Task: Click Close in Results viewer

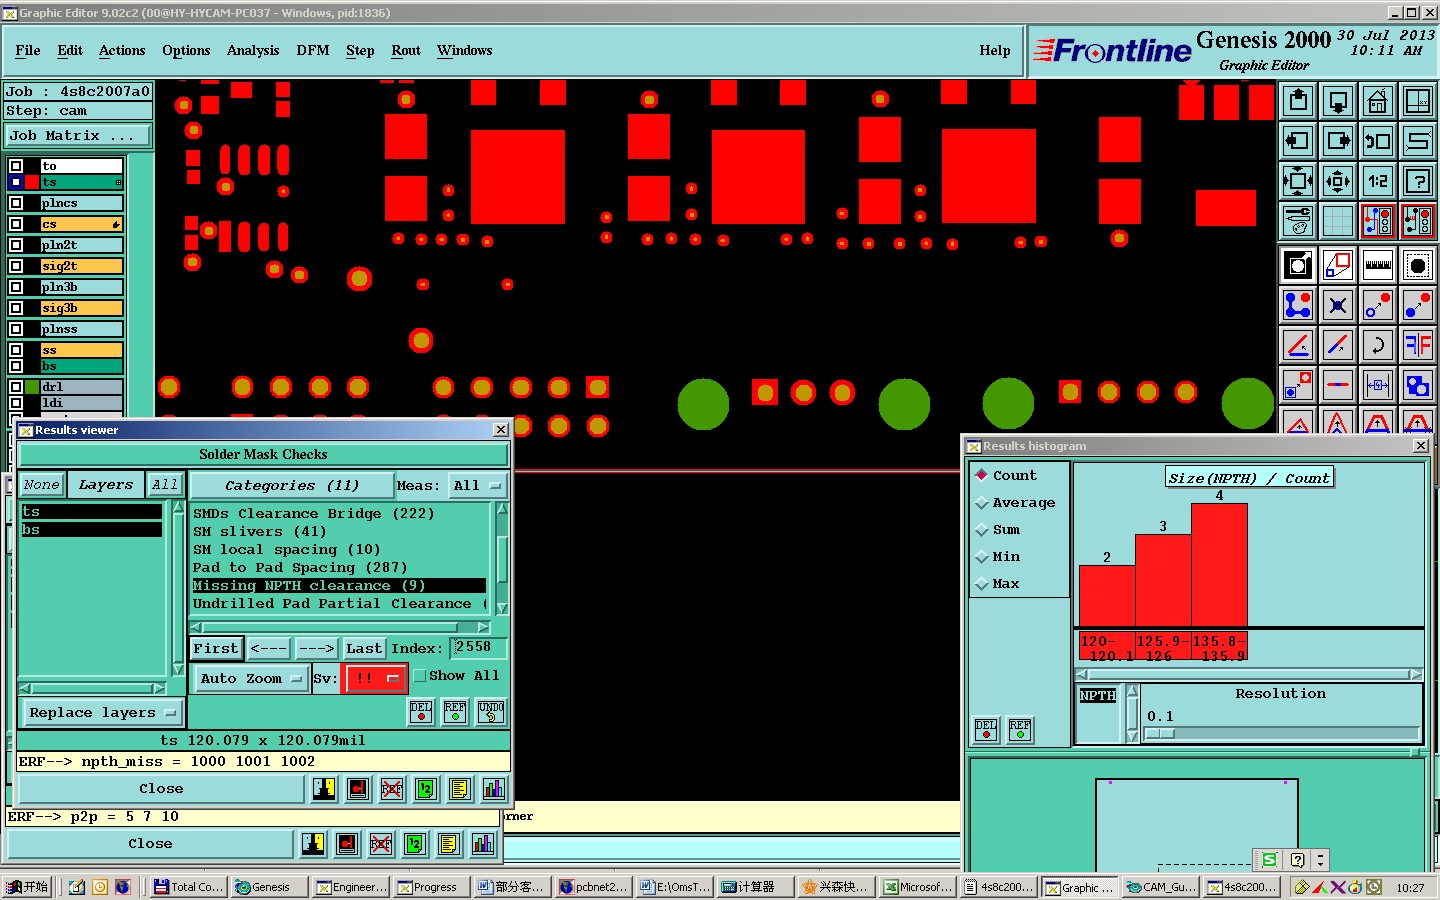Action: 161,789
